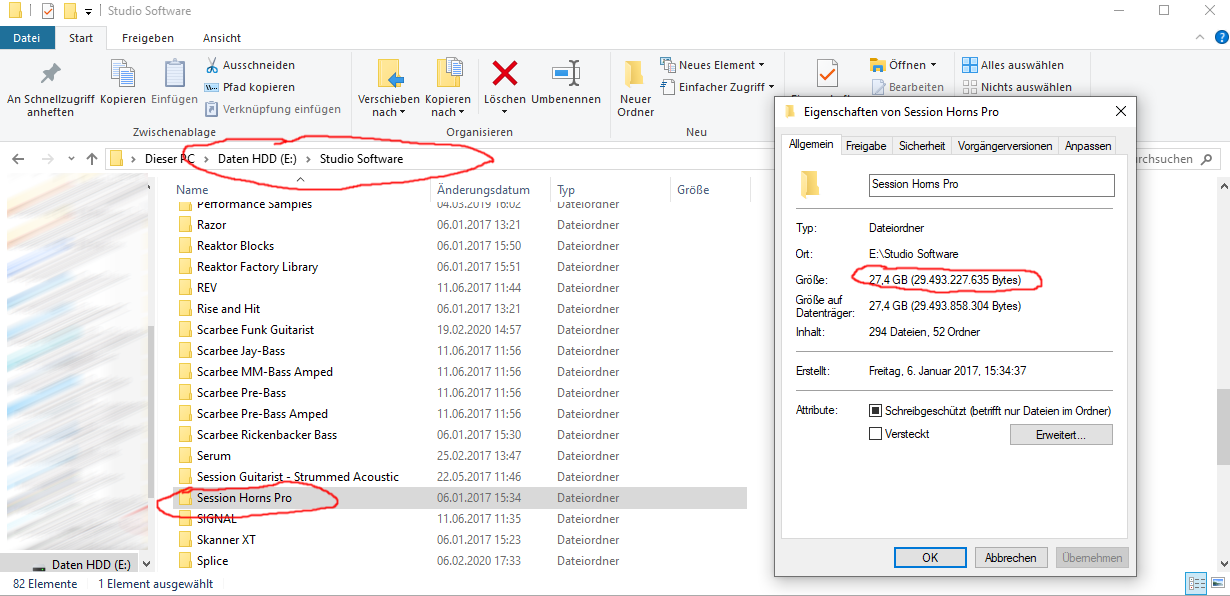Switch to details view icon in status bar
This screenshot has height=596, width=1230.
[1195, 583]
